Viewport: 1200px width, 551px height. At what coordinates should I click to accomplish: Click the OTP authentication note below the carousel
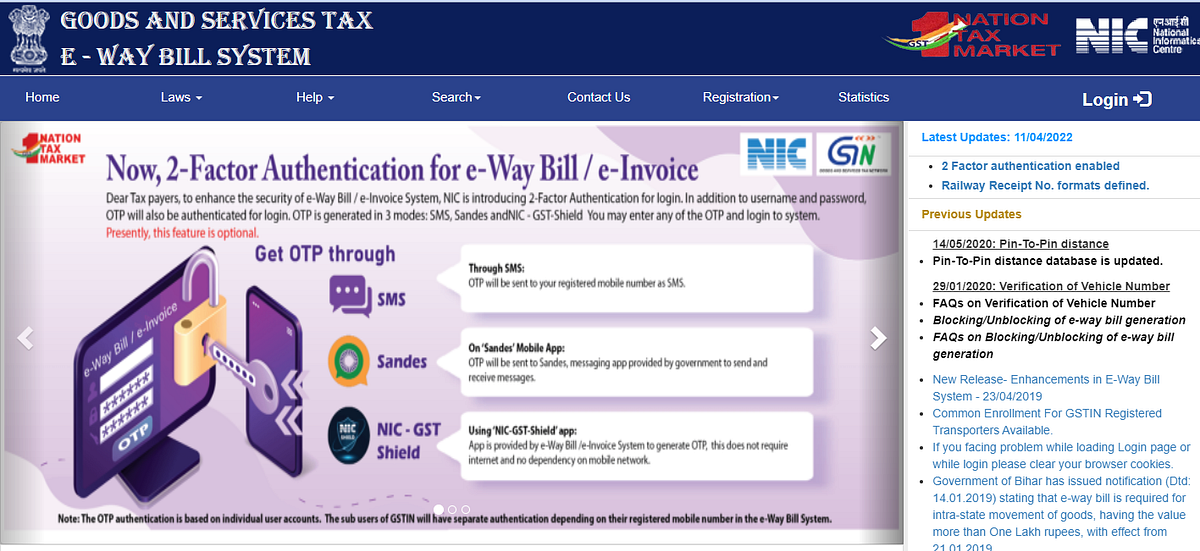tap(444, 519)
